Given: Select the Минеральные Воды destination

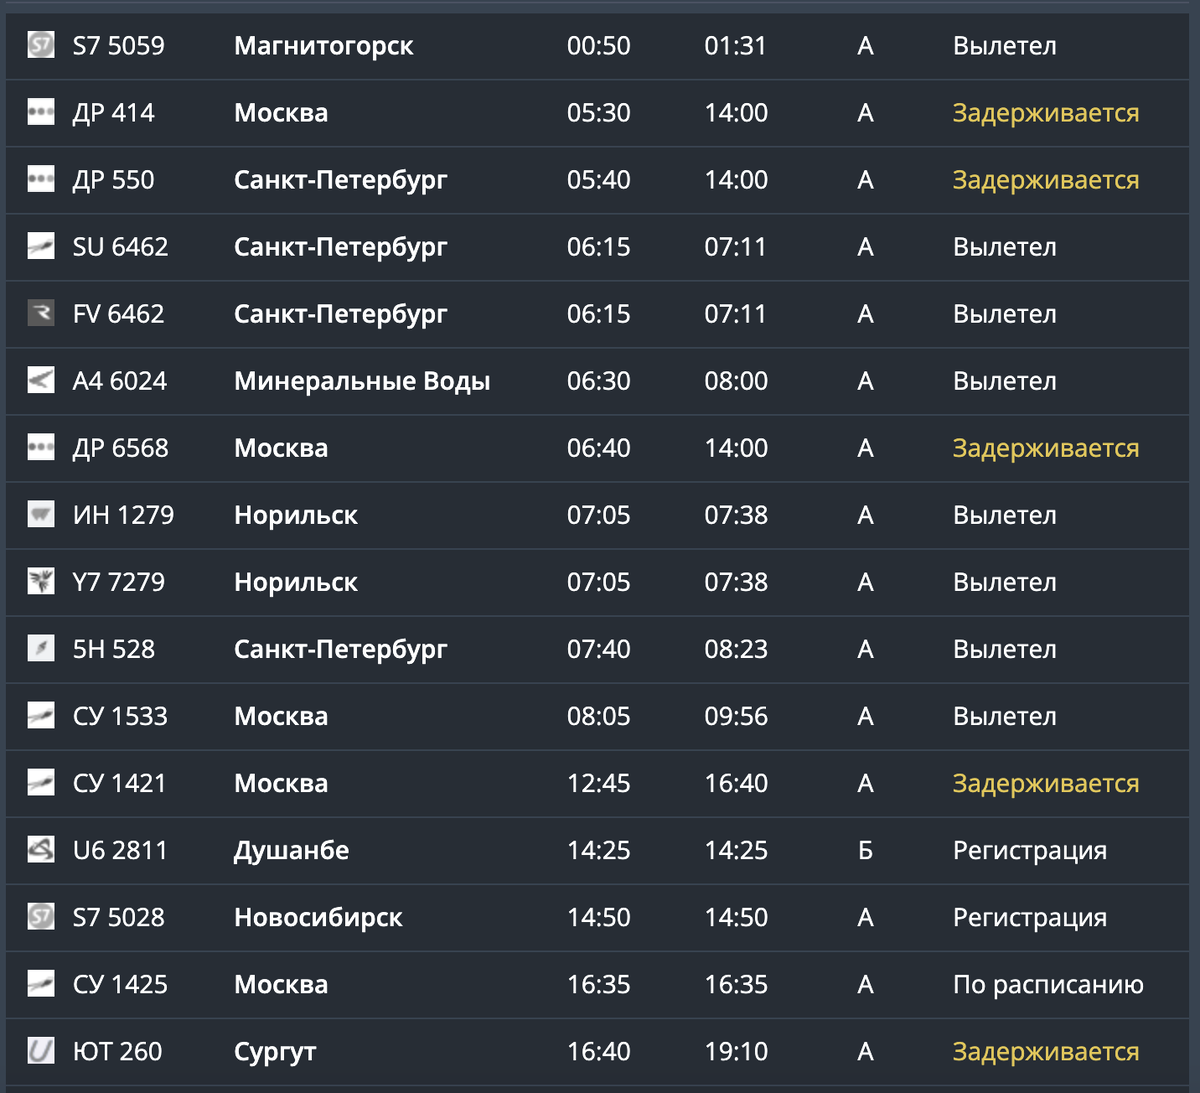Looking at the screenshot, I should point(362,381).
